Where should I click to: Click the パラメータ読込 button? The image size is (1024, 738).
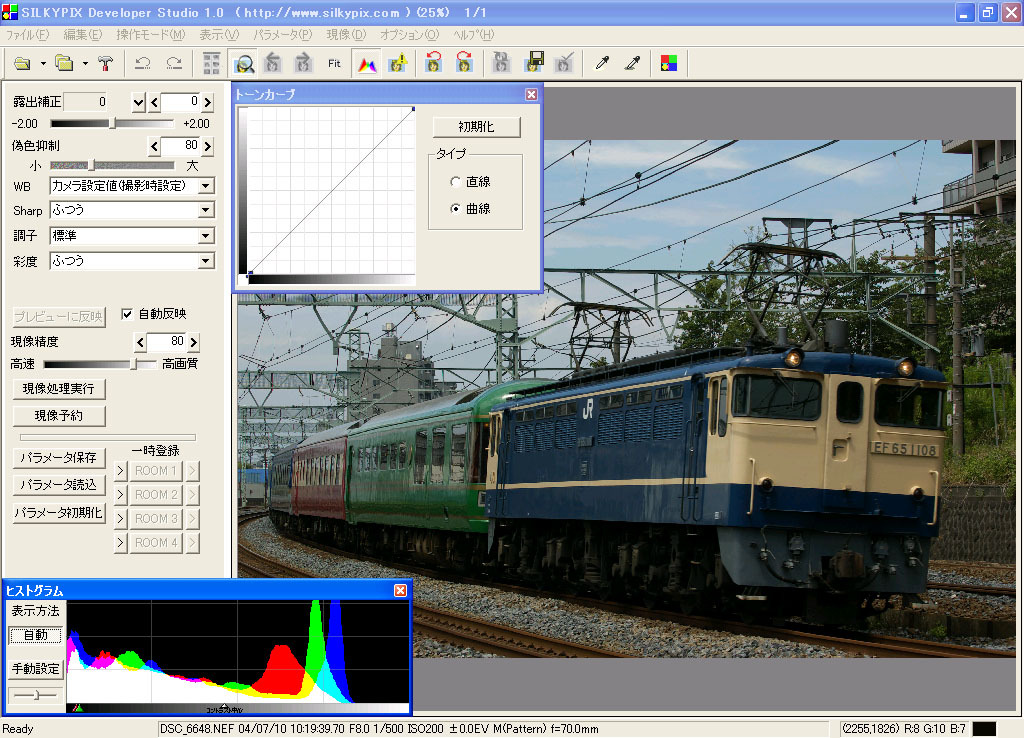pos(59,485)
